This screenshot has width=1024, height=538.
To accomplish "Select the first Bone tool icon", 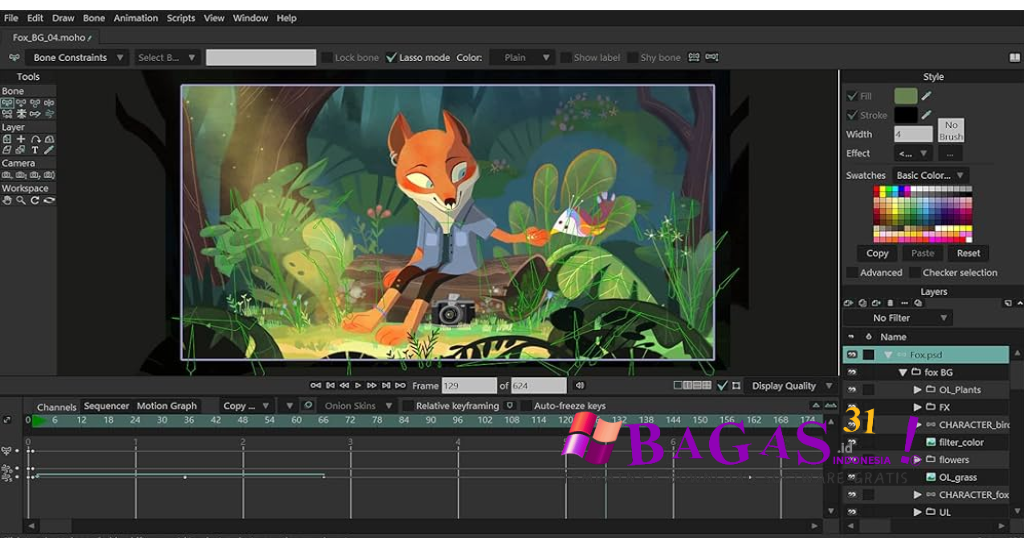I will click(x=7, y=103).
